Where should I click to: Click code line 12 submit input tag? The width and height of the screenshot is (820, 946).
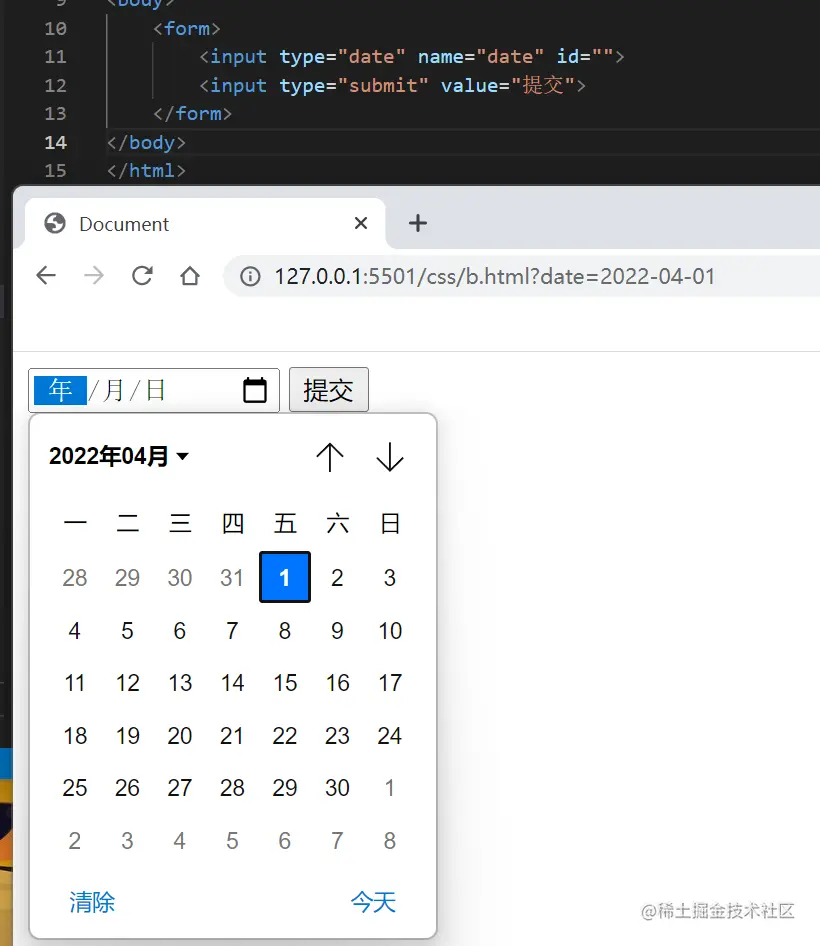click(392, 86)
